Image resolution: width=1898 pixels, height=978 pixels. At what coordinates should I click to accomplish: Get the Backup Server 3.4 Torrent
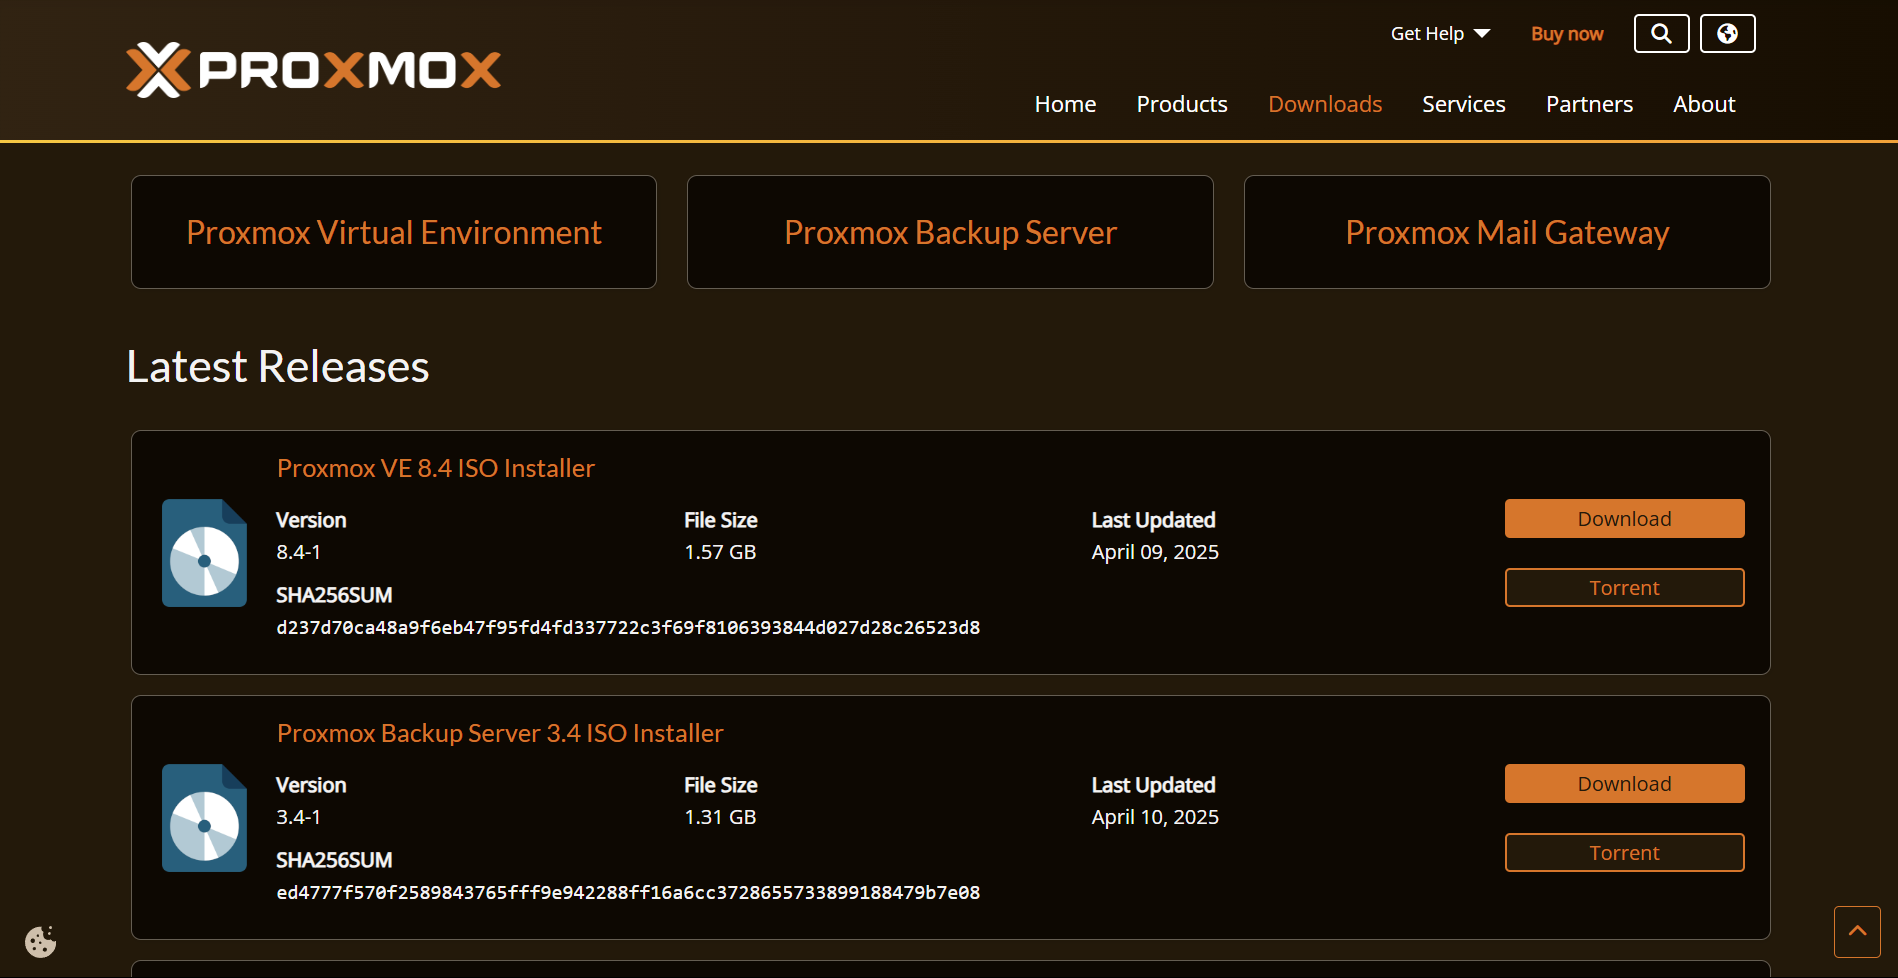tap(1624, 853)
